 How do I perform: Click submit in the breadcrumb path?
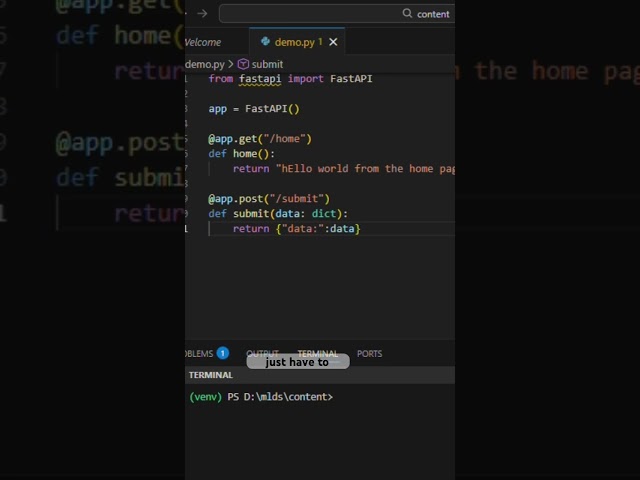[x=267, y=64]
